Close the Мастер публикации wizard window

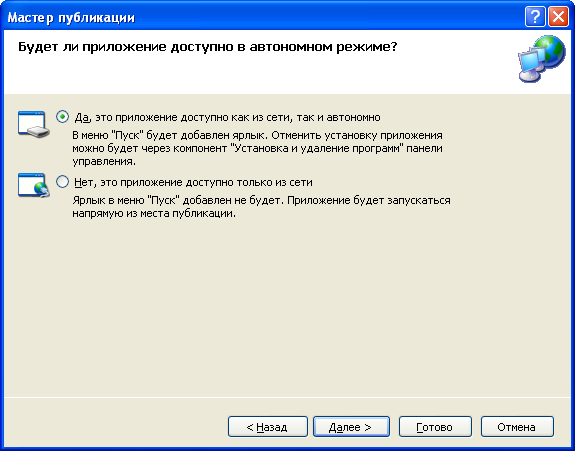tap(558, 17)
